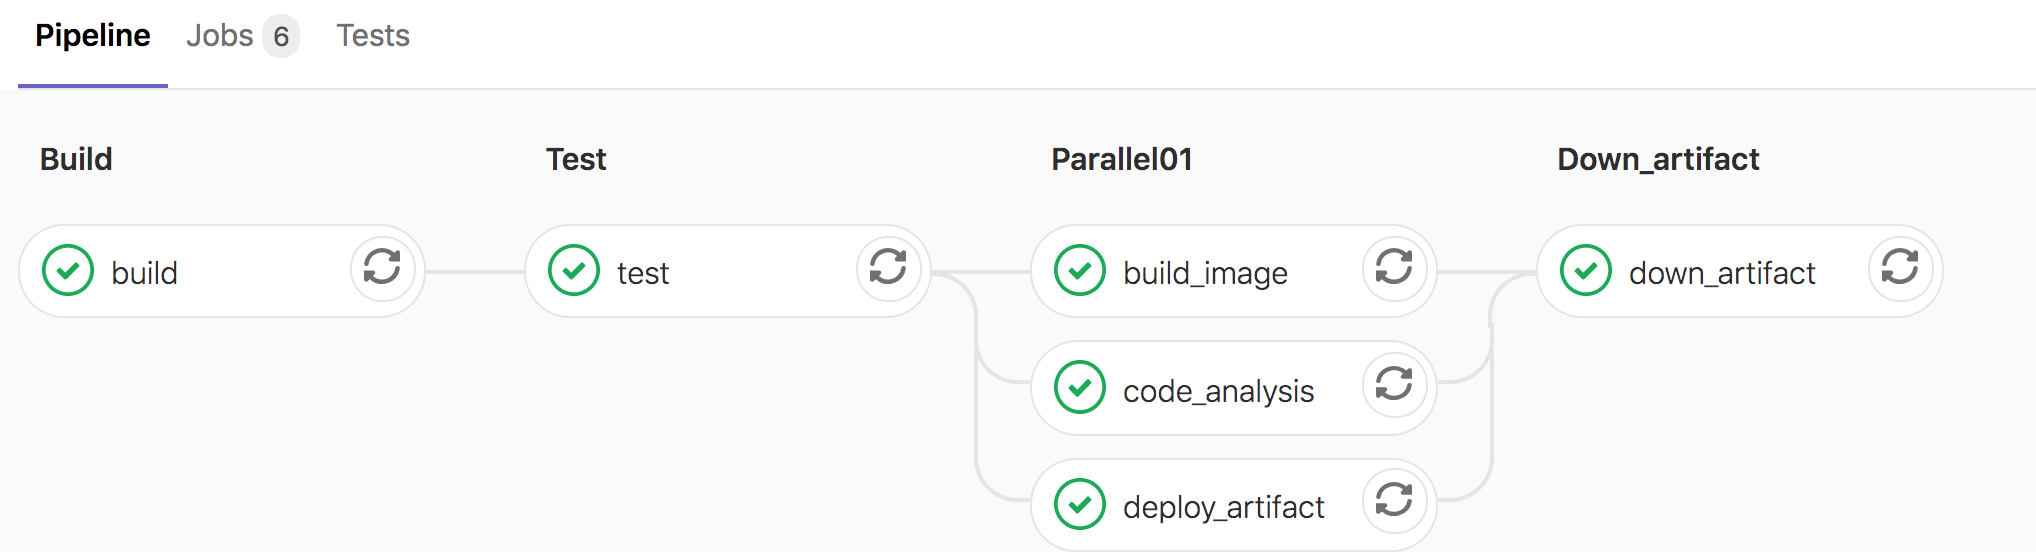Re-run the down_artifact job
This screenshot has width=2036, height=552.
click(x=1900, y=267)
